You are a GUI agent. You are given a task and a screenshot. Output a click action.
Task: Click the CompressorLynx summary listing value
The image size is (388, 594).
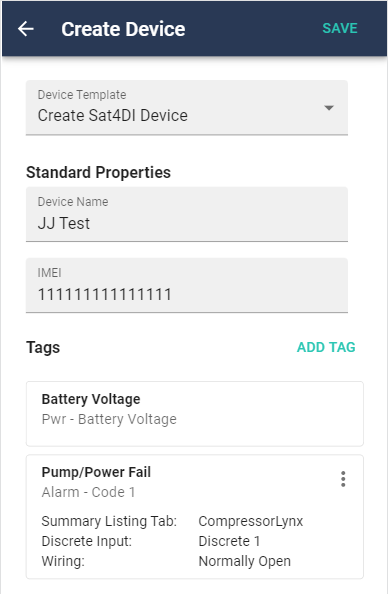[x=250, y=521]
